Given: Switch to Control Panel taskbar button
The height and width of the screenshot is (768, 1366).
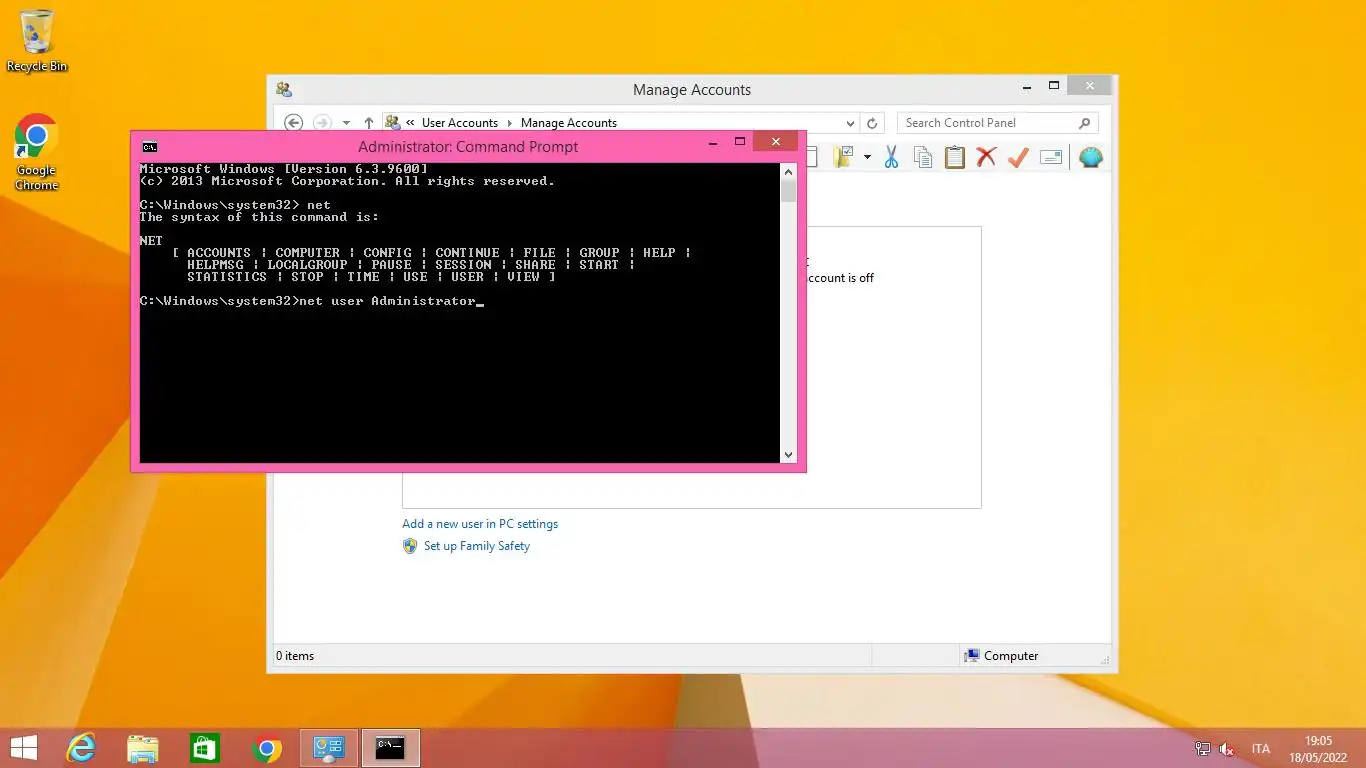Looking at the screenshot, I should point(329,748).
